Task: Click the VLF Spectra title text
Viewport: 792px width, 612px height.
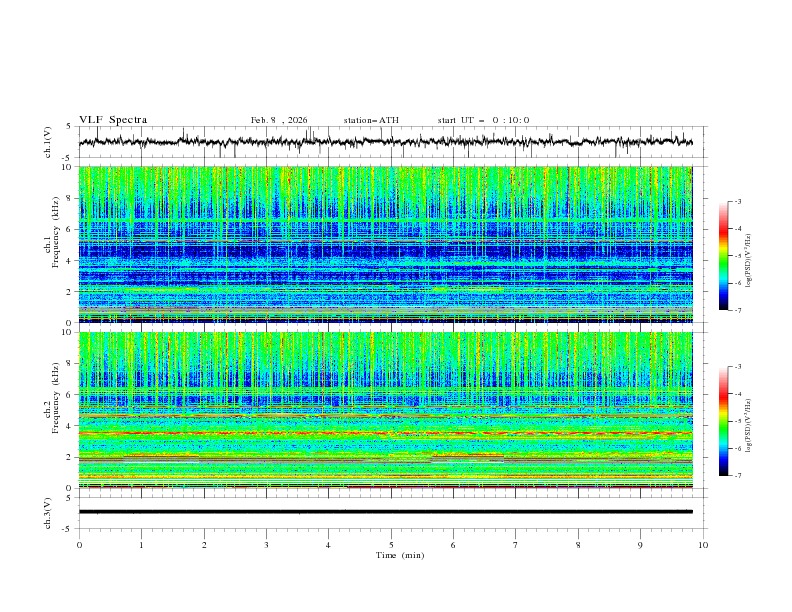Action: pyautogui.click(x=113, y=120)
